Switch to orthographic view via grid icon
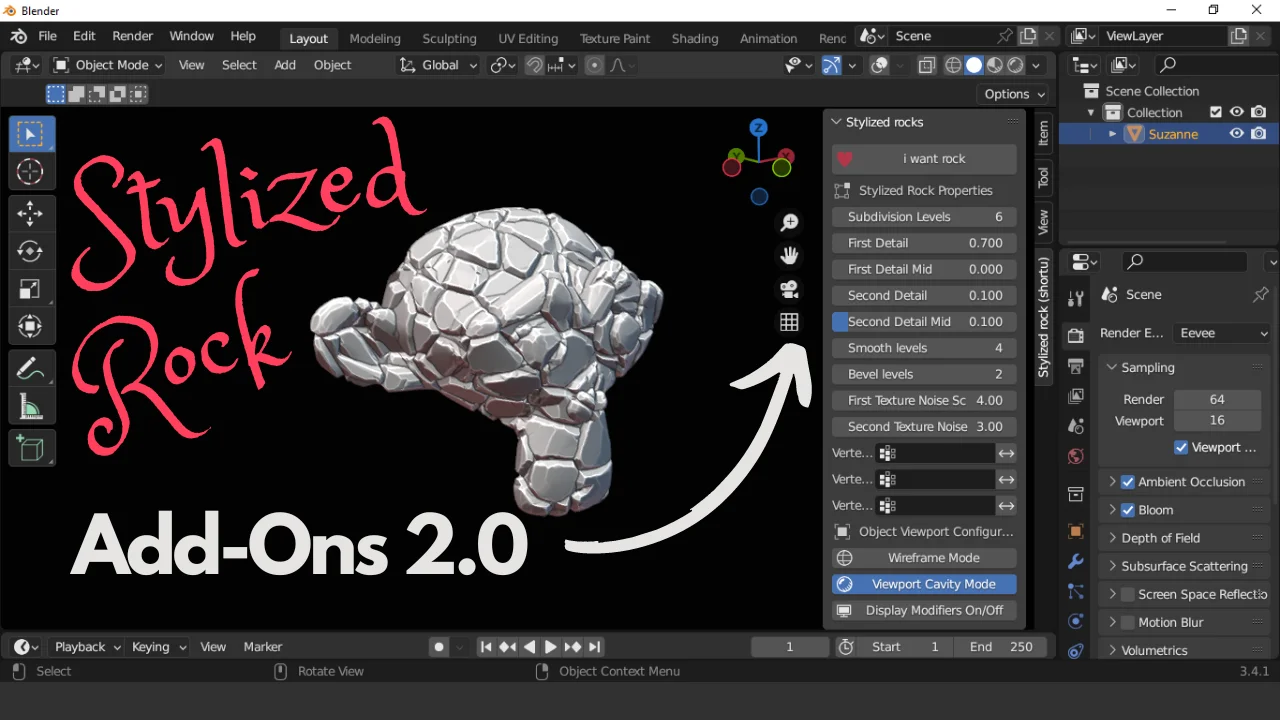1280x720 pixels. tap(789, 322)
